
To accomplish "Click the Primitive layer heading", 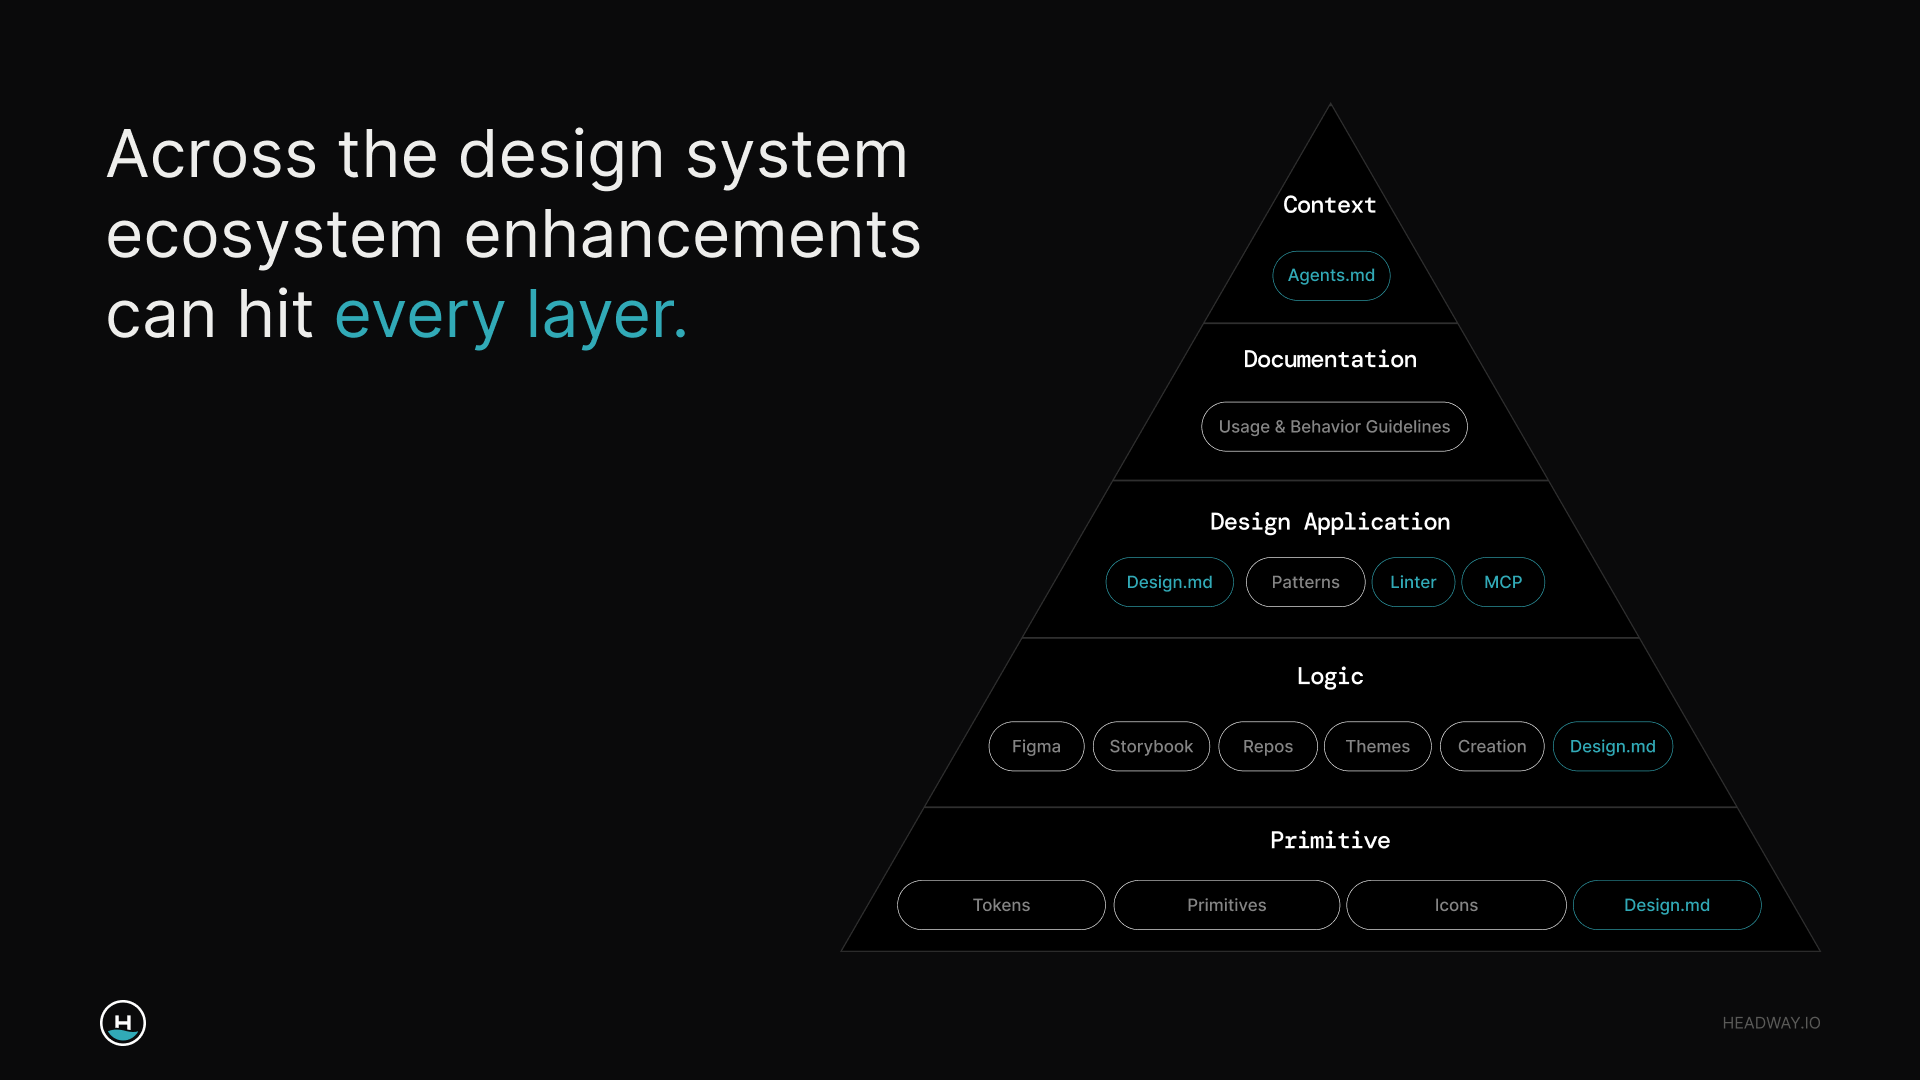I will tap(1330, 840).
